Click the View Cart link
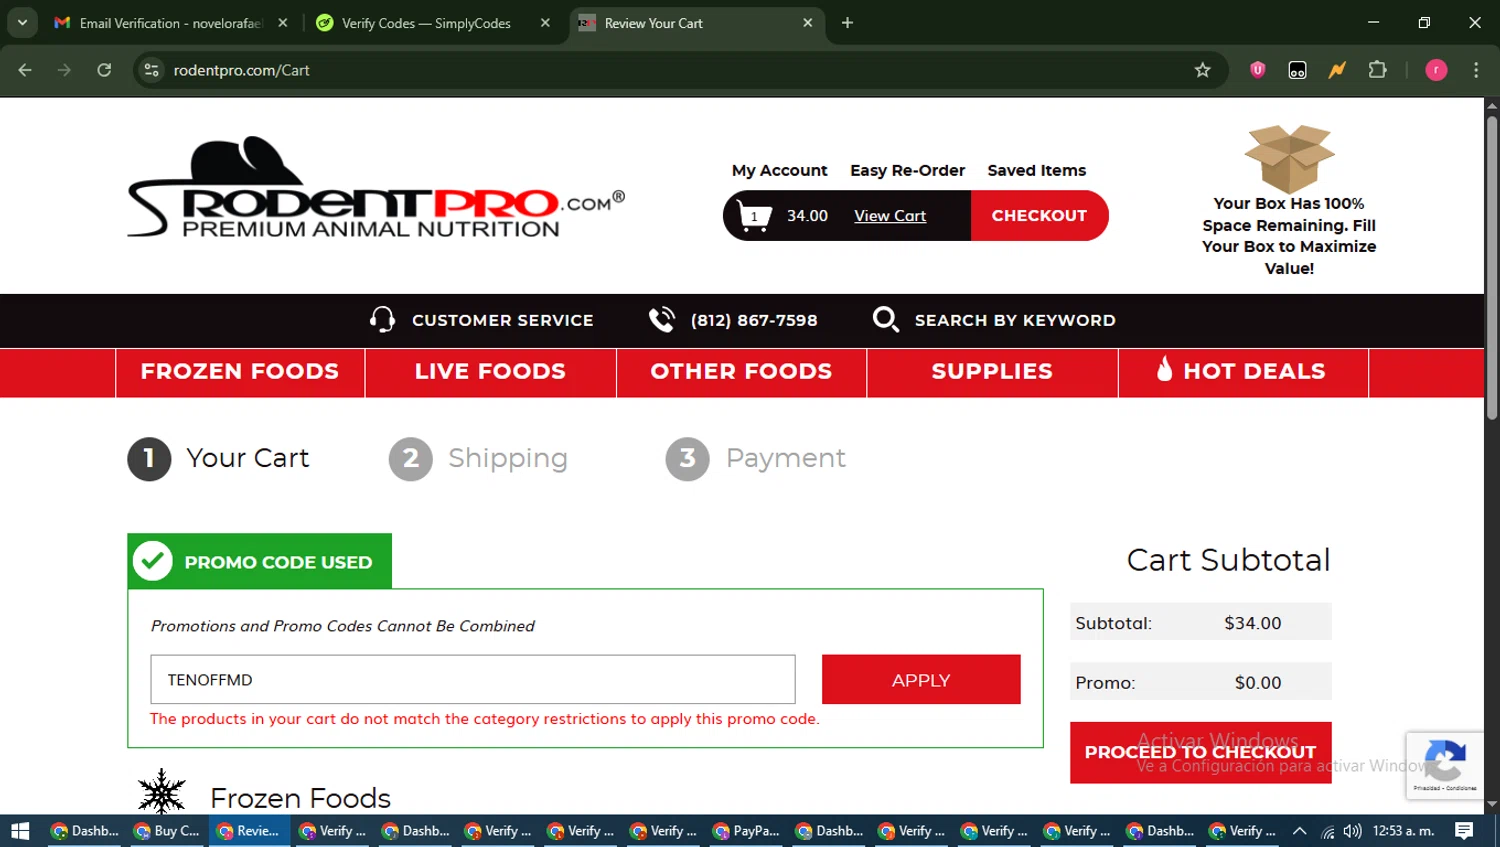The image size is (1500, 847). coord(890,216)
